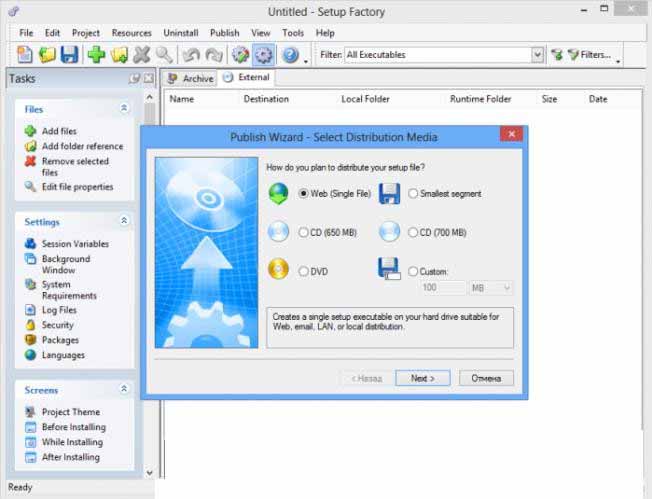The image size is (652, 499).
Task: Select Smallest segment radio button
Action: pos(413,193)
